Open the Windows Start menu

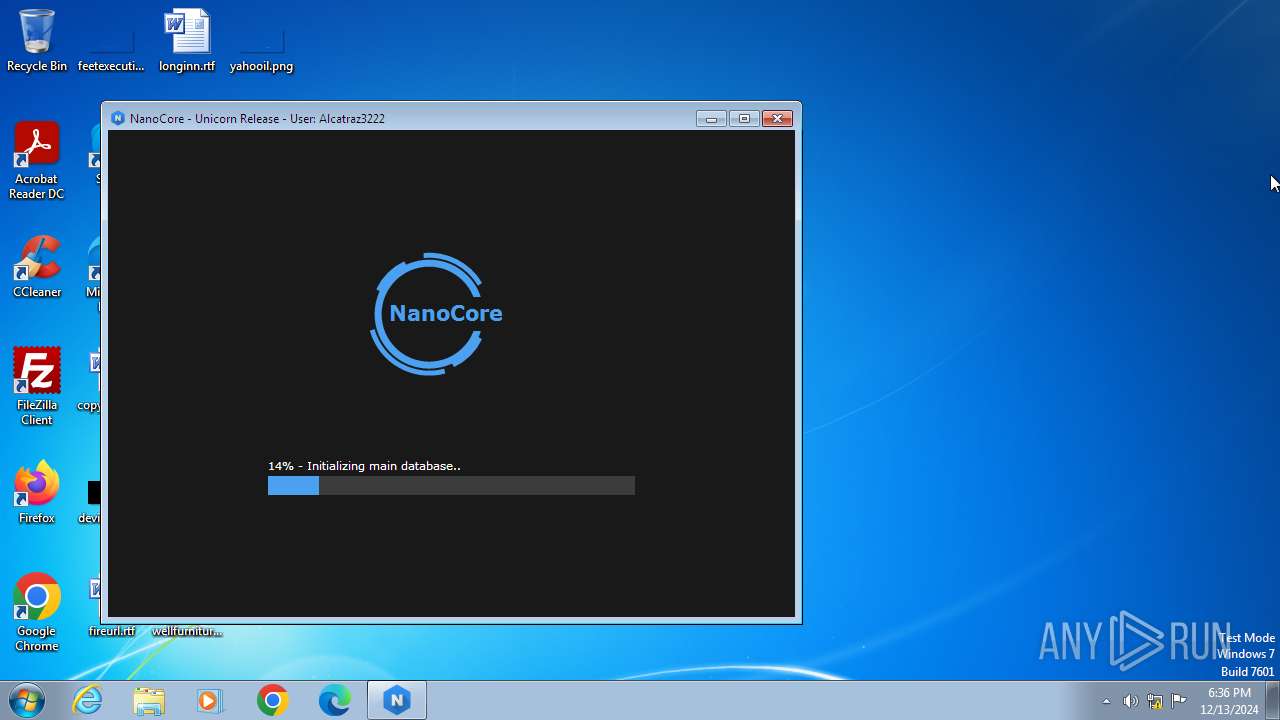pyautogui.click(x=27, y=700)
